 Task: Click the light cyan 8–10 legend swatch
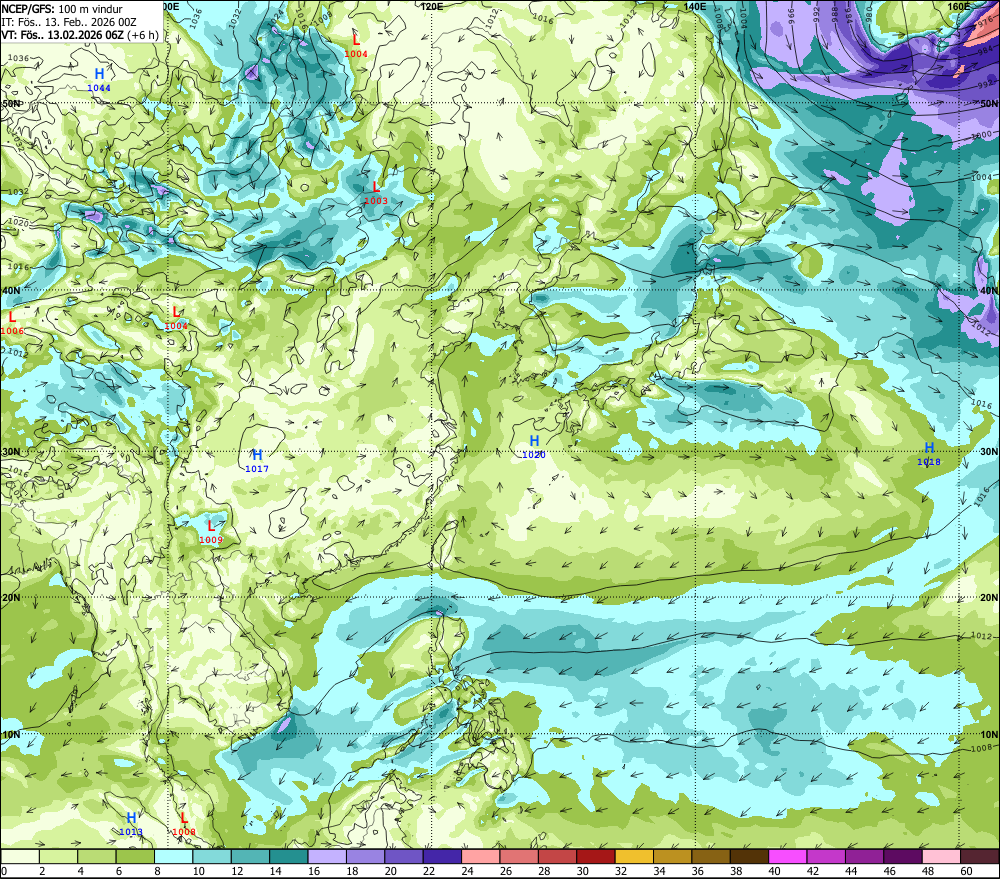(x=173, y=856)
